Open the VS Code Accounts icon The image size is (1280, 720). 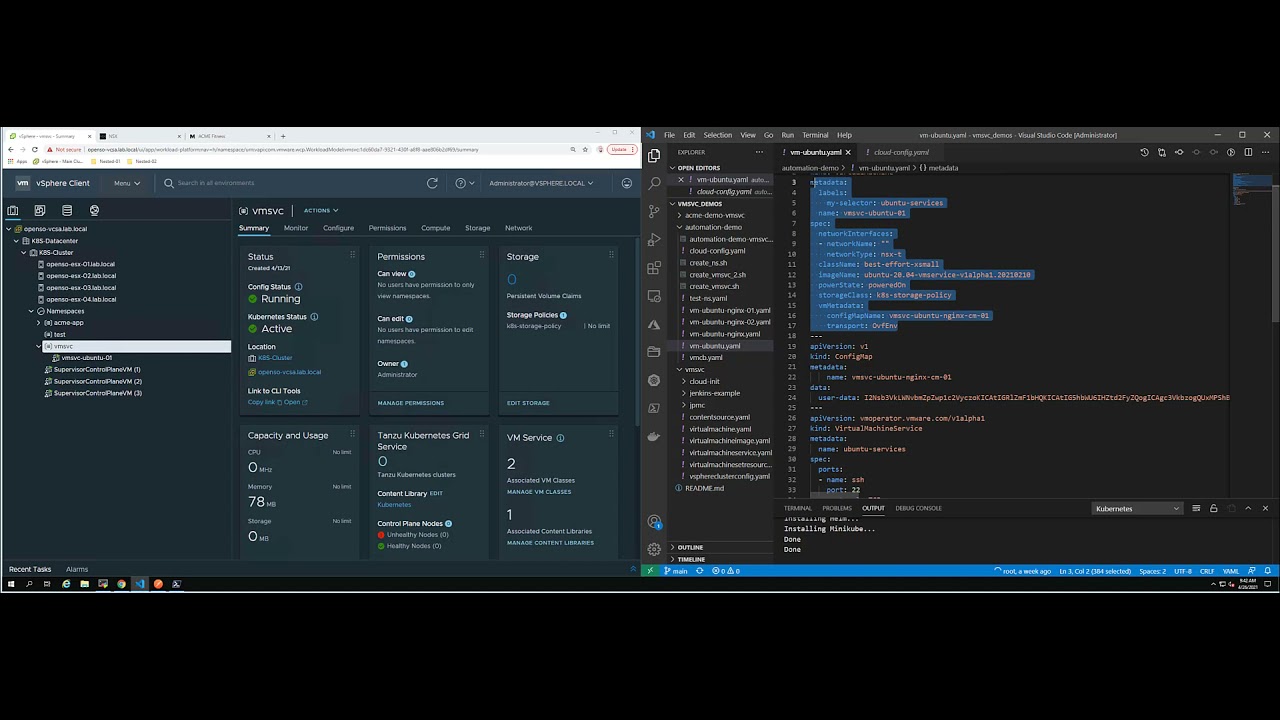tap(654, 521)
